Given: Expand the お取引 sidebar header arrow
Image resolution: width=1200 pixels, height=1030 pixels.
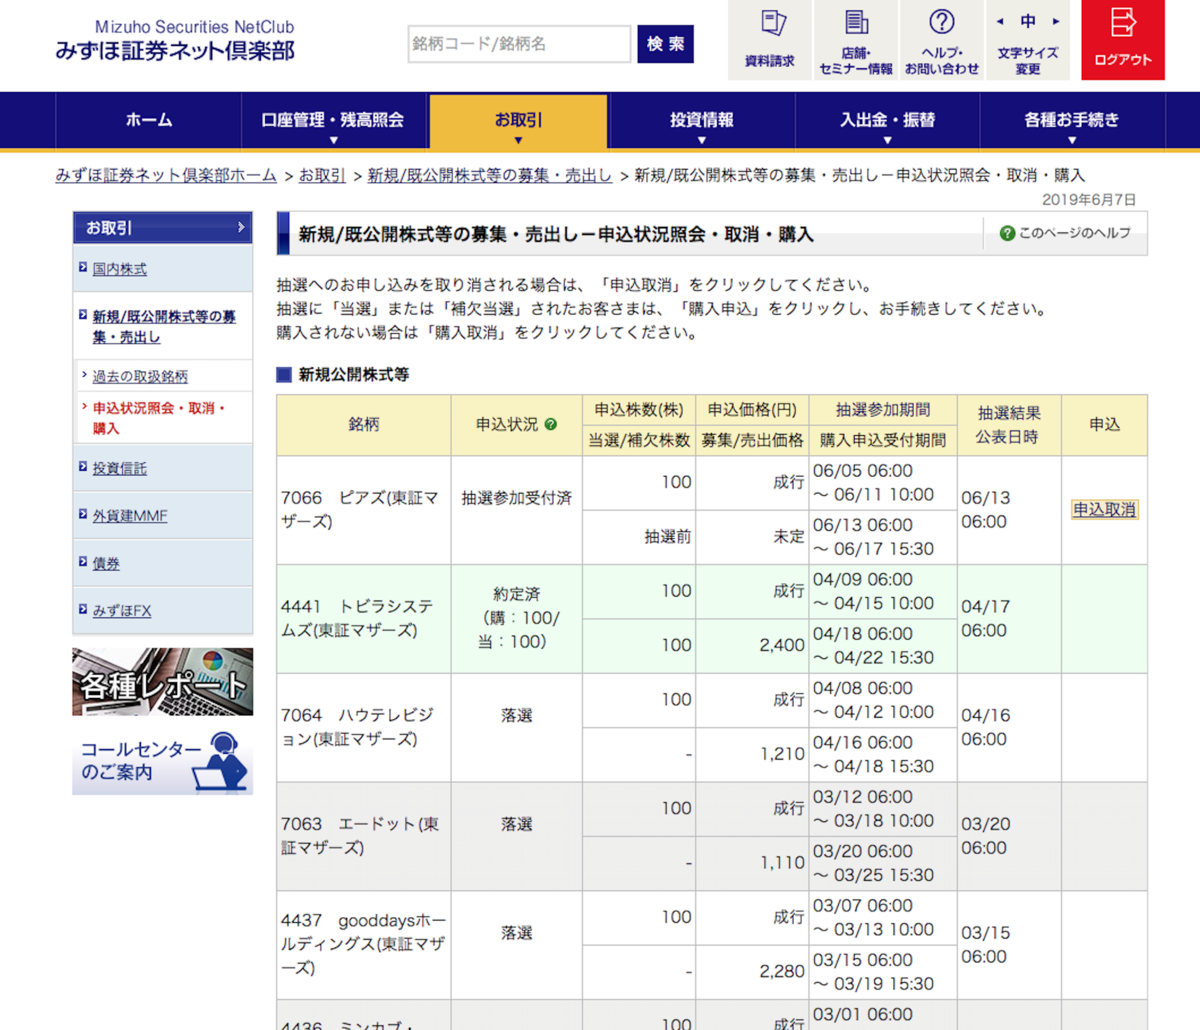Looking at the screenshot, I should [241, 227].
